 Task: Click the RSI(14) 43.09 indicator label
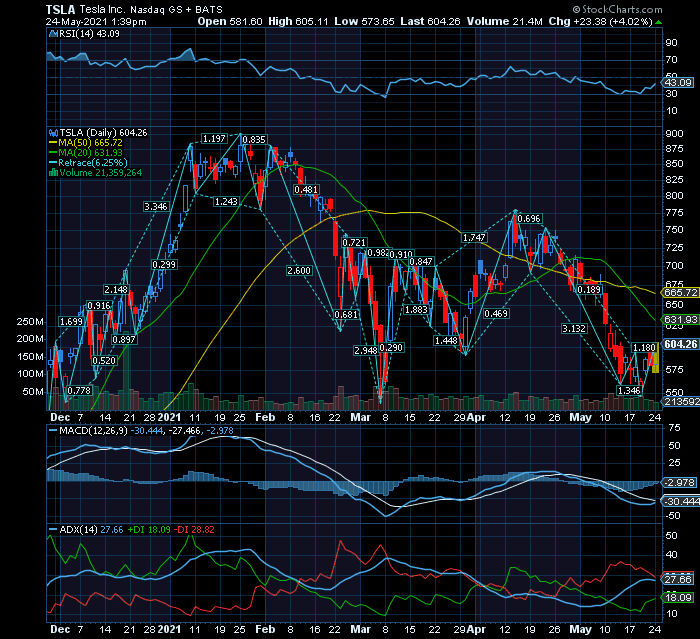coord(89,33)
